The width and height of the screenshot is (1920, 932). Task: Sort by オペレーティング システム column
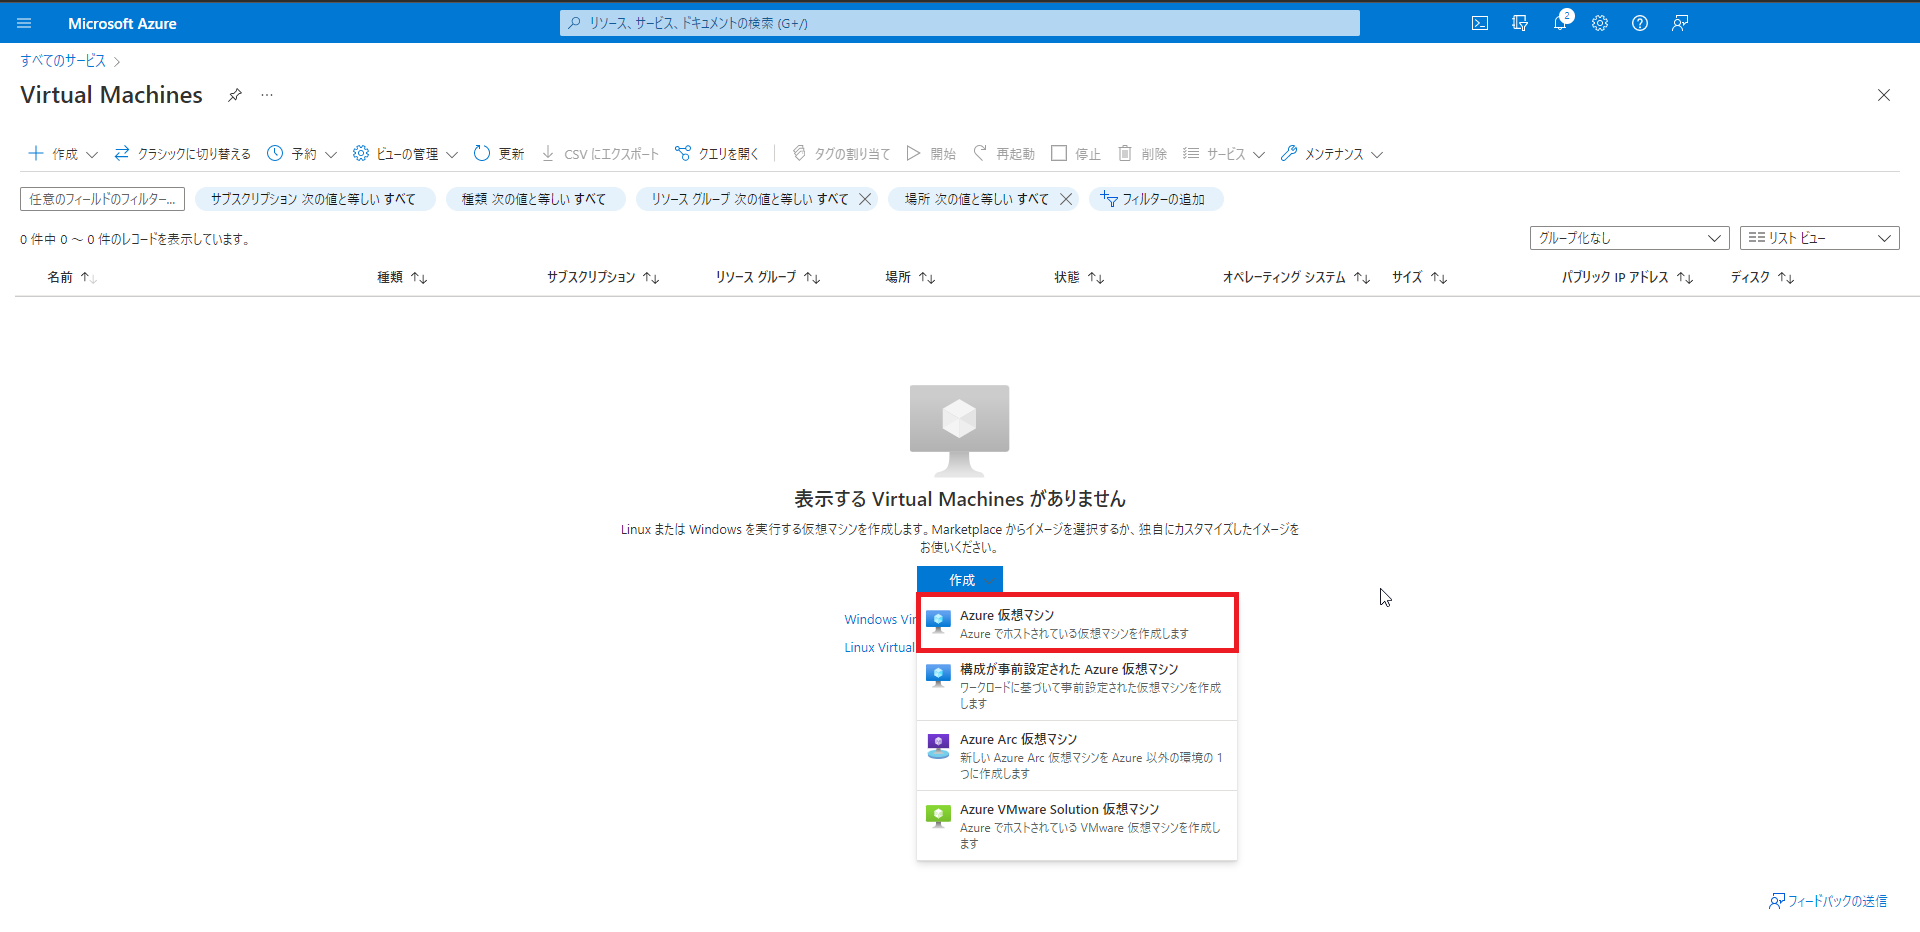(1296, 277)
